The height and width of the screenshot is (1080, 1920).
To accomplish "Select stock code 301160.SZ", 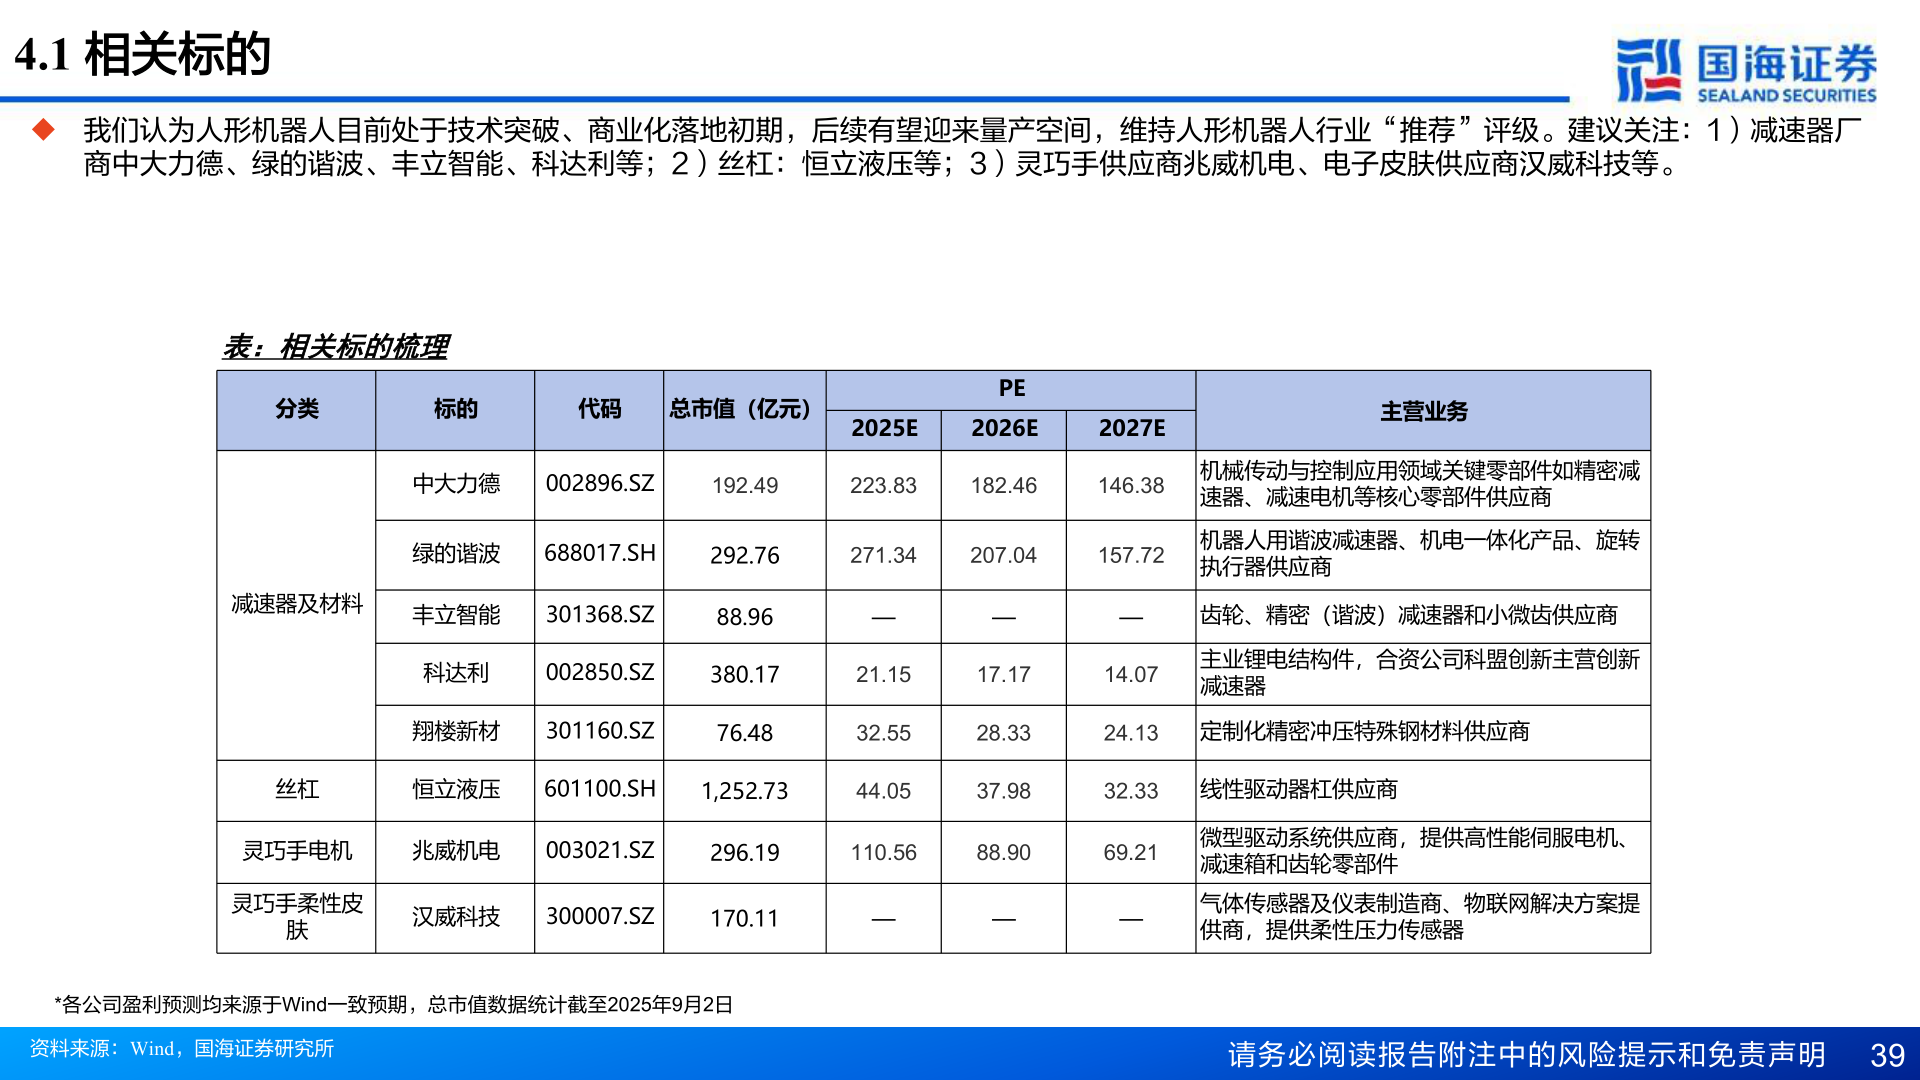I will pos(599,731).
